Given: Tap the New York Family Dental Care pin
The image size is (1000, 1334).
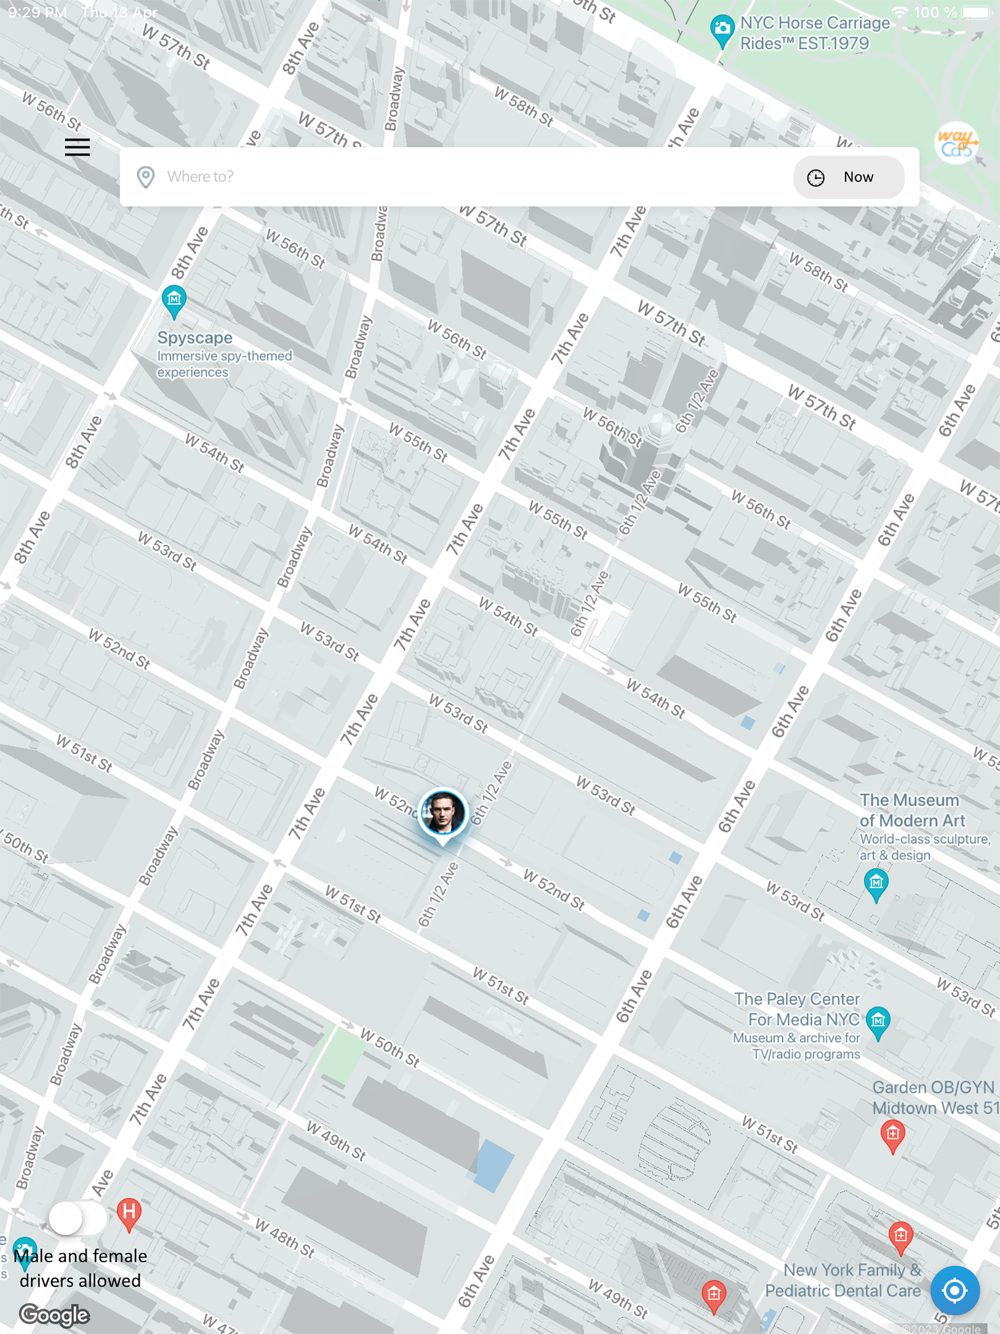Looking at the screenshot, I should click(901, 1237).
